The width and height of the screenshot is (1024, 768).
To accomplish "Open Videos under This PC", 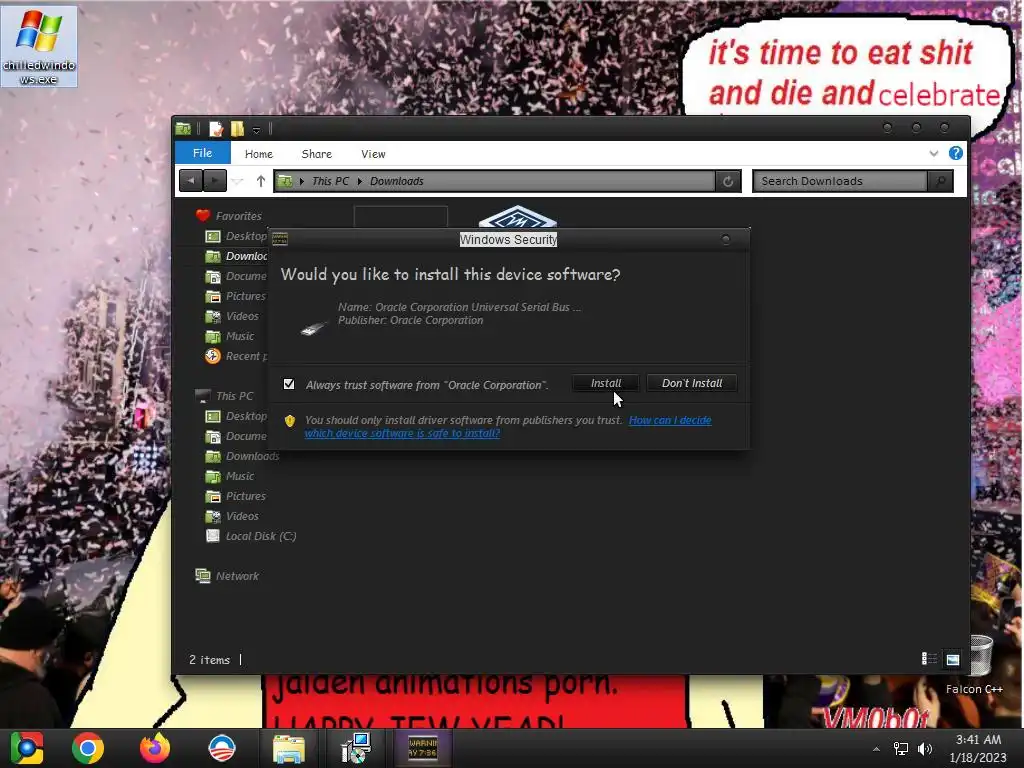I will [242, 517].
